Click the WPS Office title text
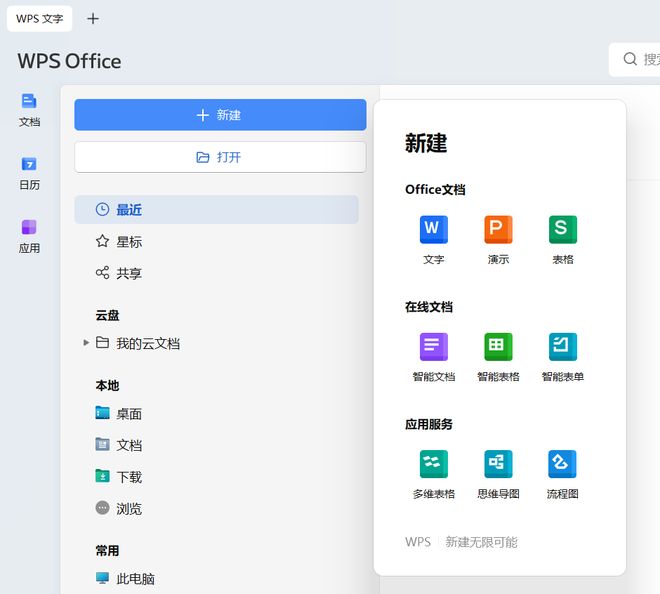Viewport: 660px width, 594px height. [x=69, y=61]
